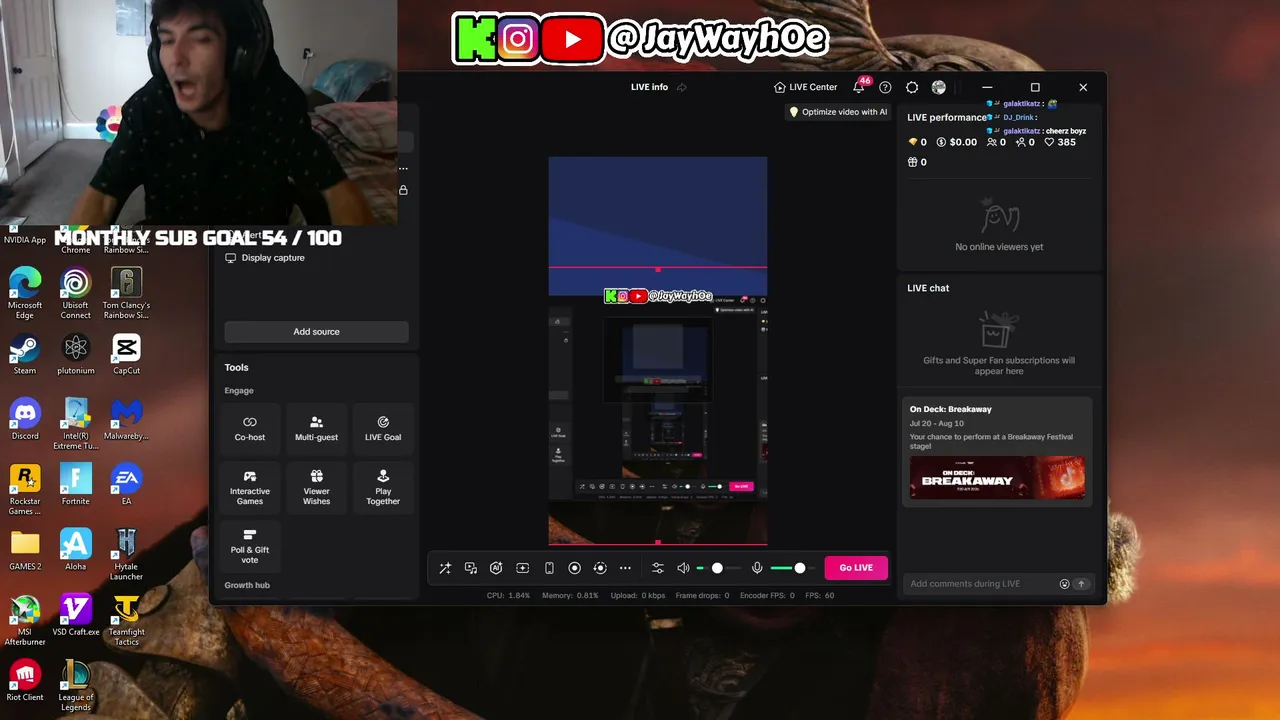The image size is (1280, 720).
Task: Click the likes count 385
Action: pyautogui.click(x=1060, y=142)
